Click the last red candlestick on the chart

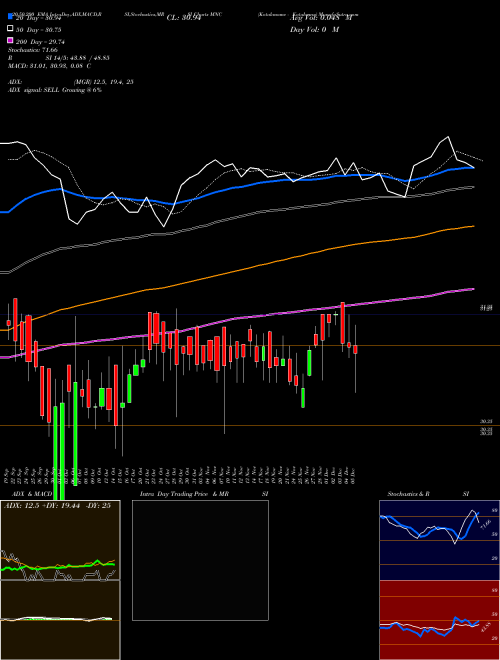(356, 349)
